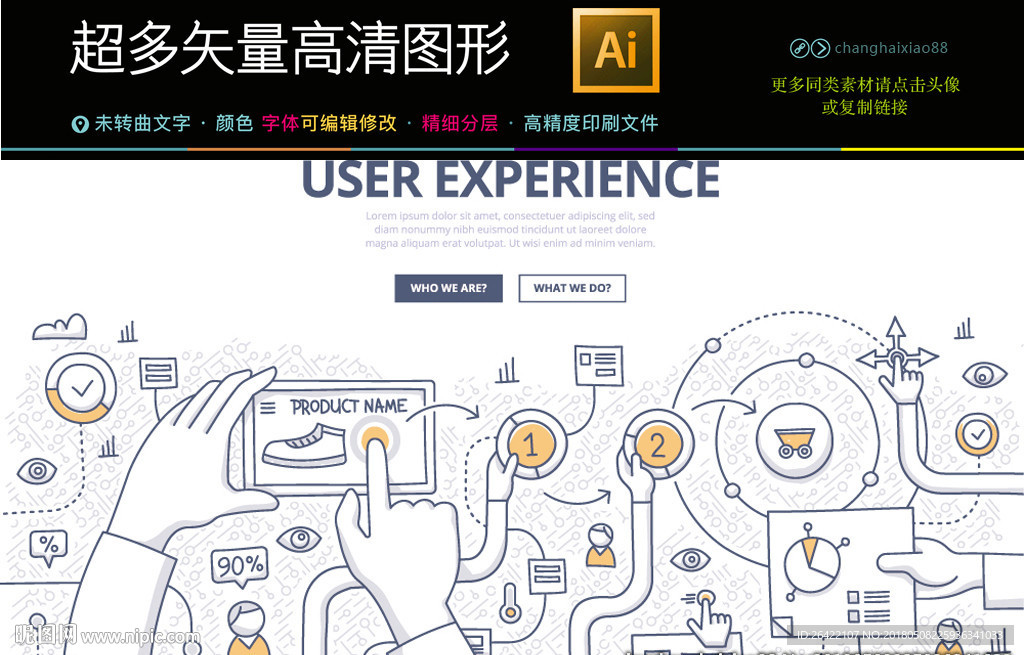
Task: Enable the highlighted round button under the finger
Action: [373, 435]
